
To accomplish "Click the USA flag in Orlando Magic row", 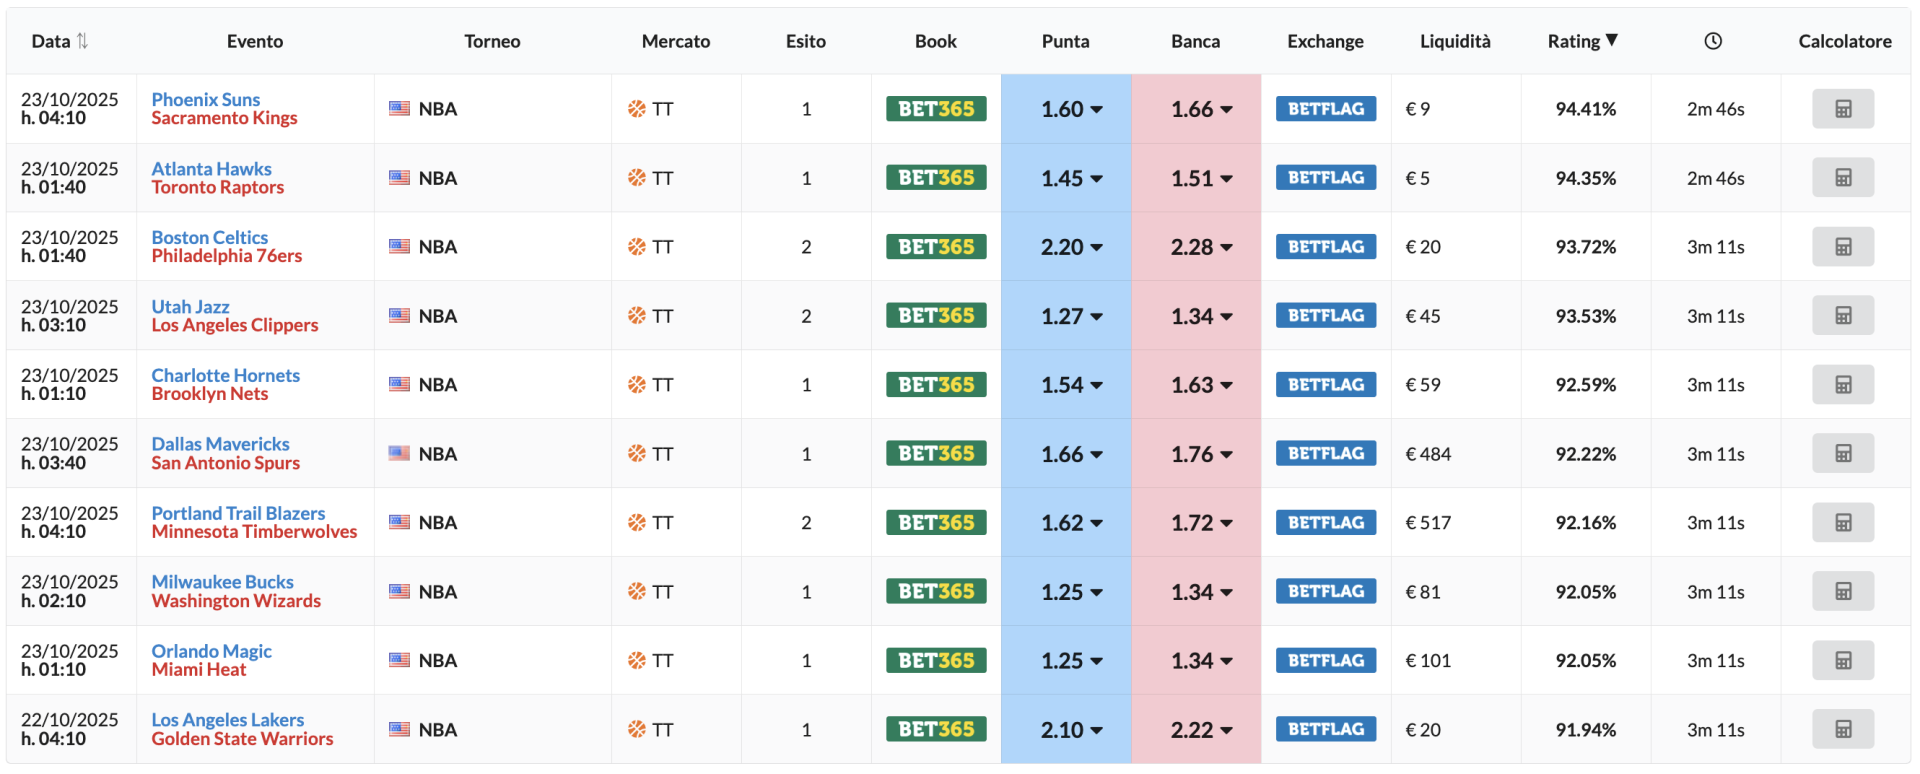I will (399, 660).
